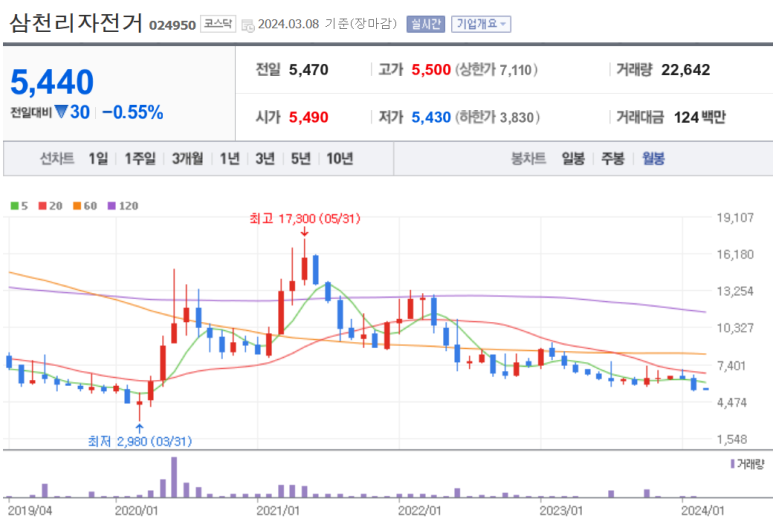Click the calendar date icon
This screenshot has height=528, width=773.
pyautogui.click(x=248, y=25)
